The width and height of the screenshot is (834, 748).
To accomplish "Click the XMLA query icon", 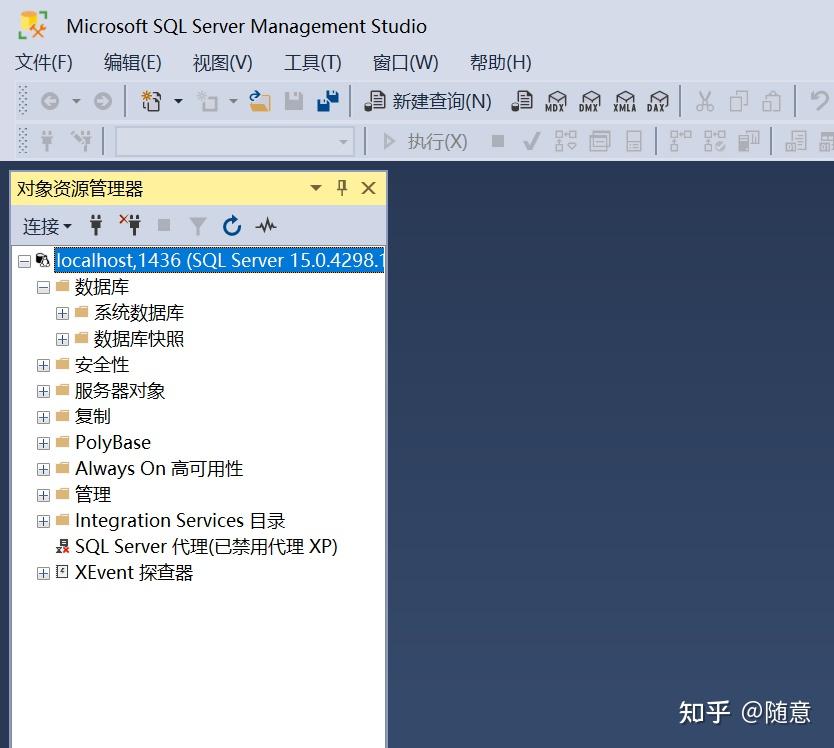I will 624,101.
